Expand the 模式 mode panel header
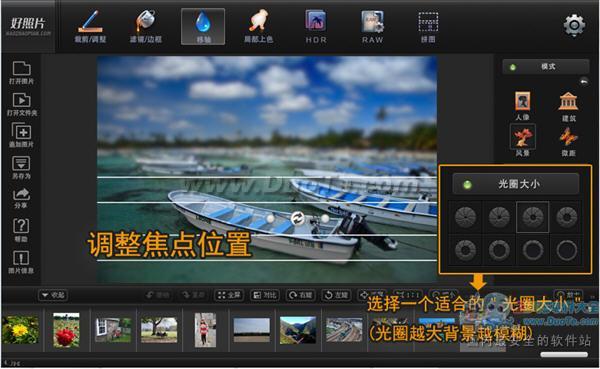The height and width of the screenshot is (369, 600). coord(546,67)
